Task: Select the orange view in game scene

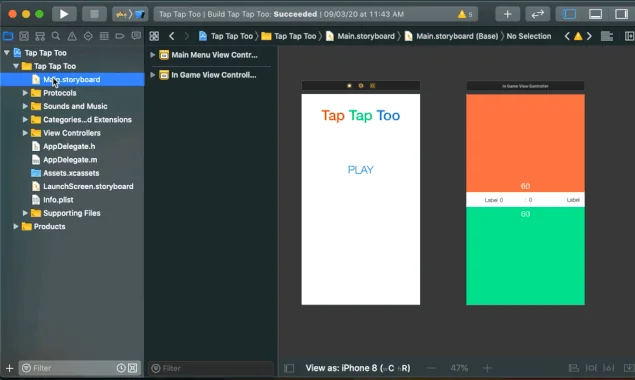Action: 525,143
